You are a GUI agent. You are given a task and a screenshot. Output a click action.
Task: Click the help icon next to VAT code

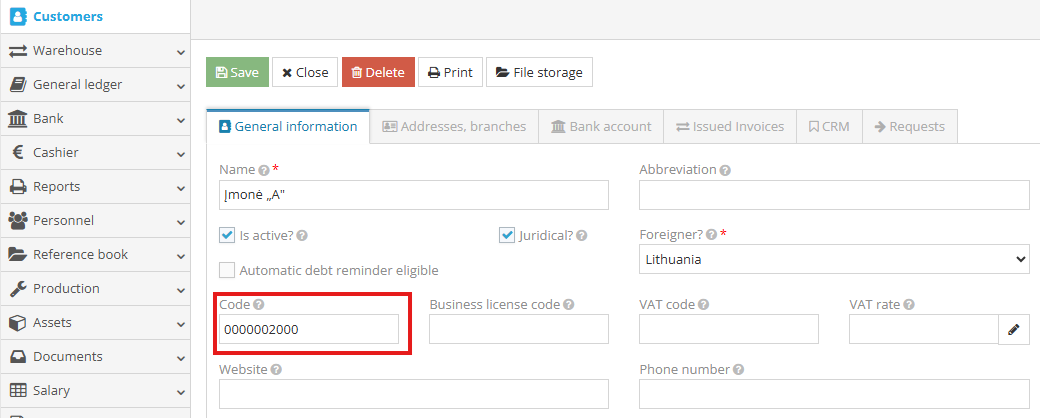(703, 305)
